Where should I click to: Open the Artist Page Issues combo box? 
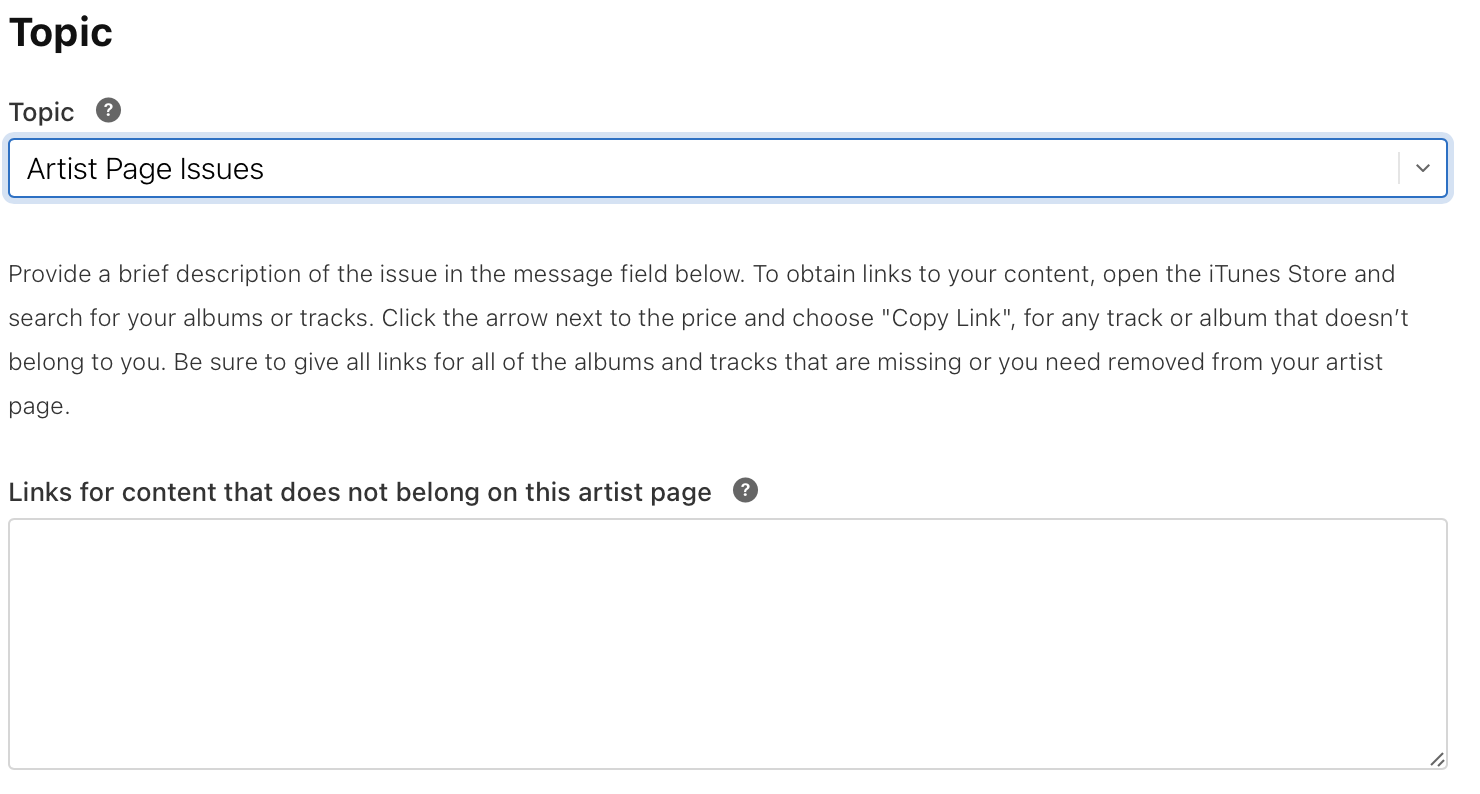[x=700, y=168]
